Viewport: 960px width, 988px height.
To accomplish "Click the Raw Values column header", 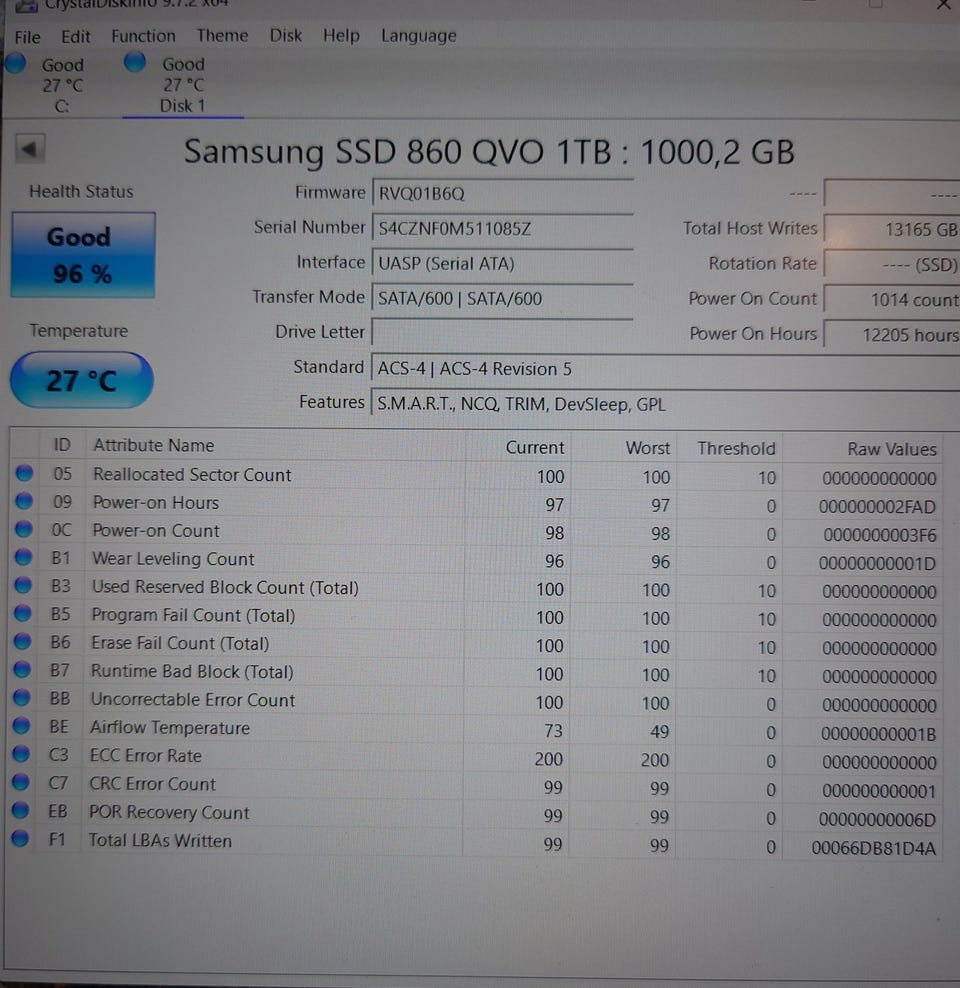I will [x=863, y=449].
